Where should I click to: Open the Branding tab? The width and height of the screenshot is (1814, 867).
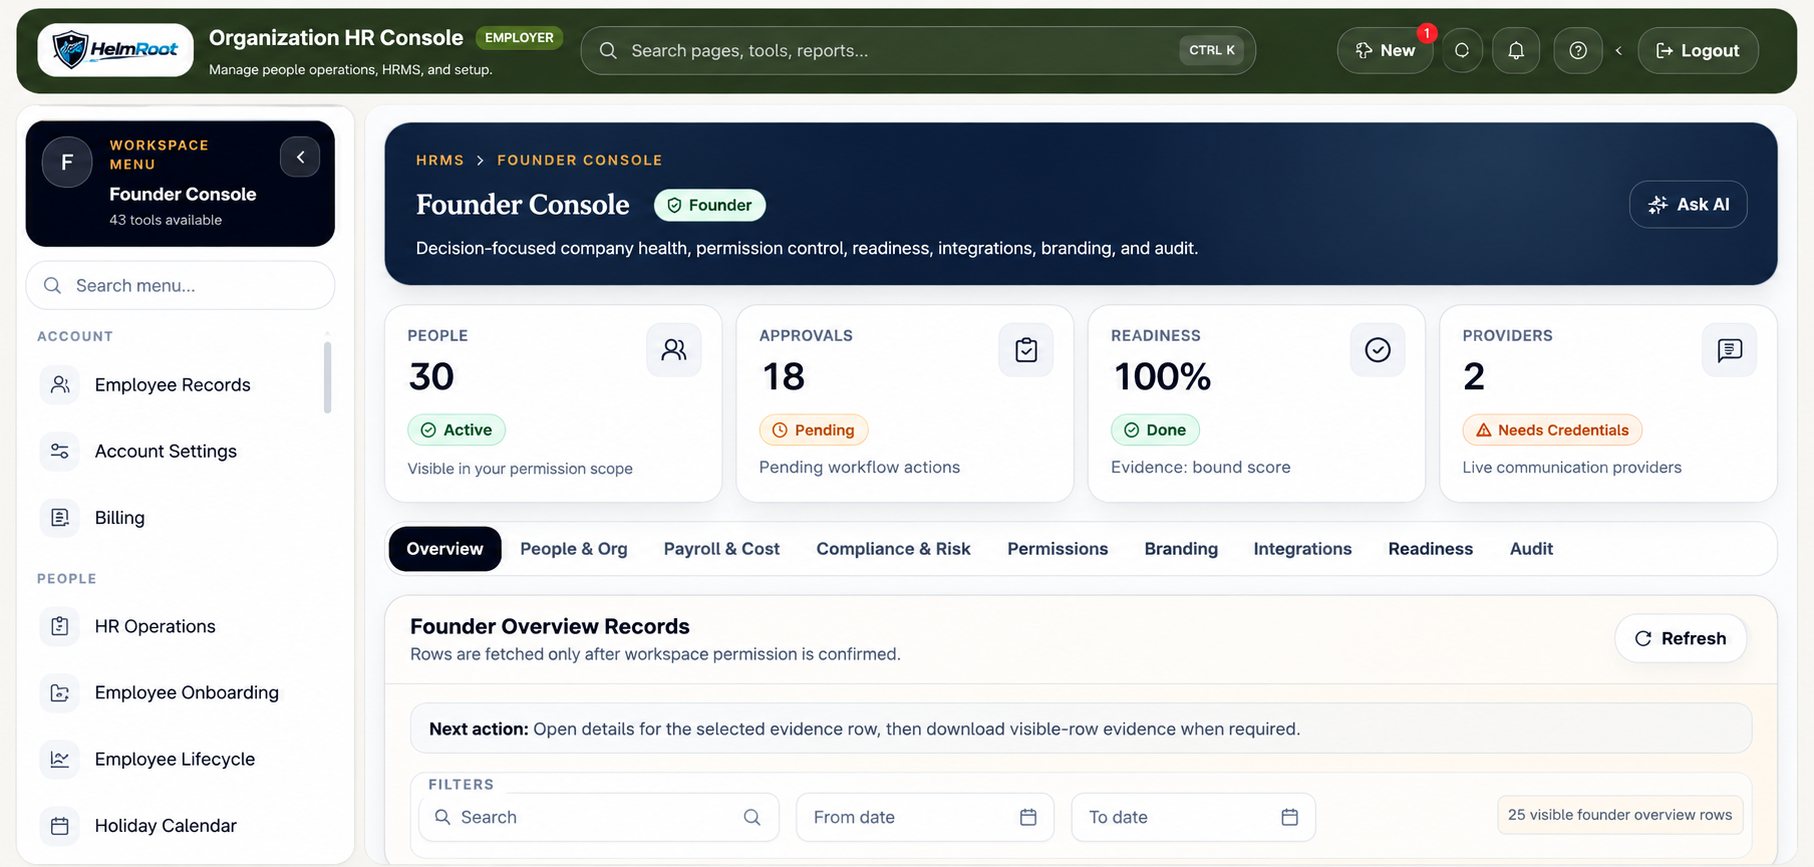[x=1181, y=549]
